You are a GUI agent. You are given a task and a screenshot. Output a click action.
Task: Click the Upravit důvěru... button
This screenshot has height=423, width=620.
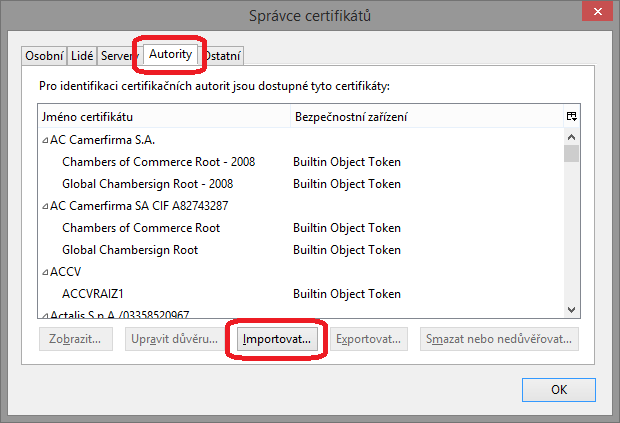(174, 339)
